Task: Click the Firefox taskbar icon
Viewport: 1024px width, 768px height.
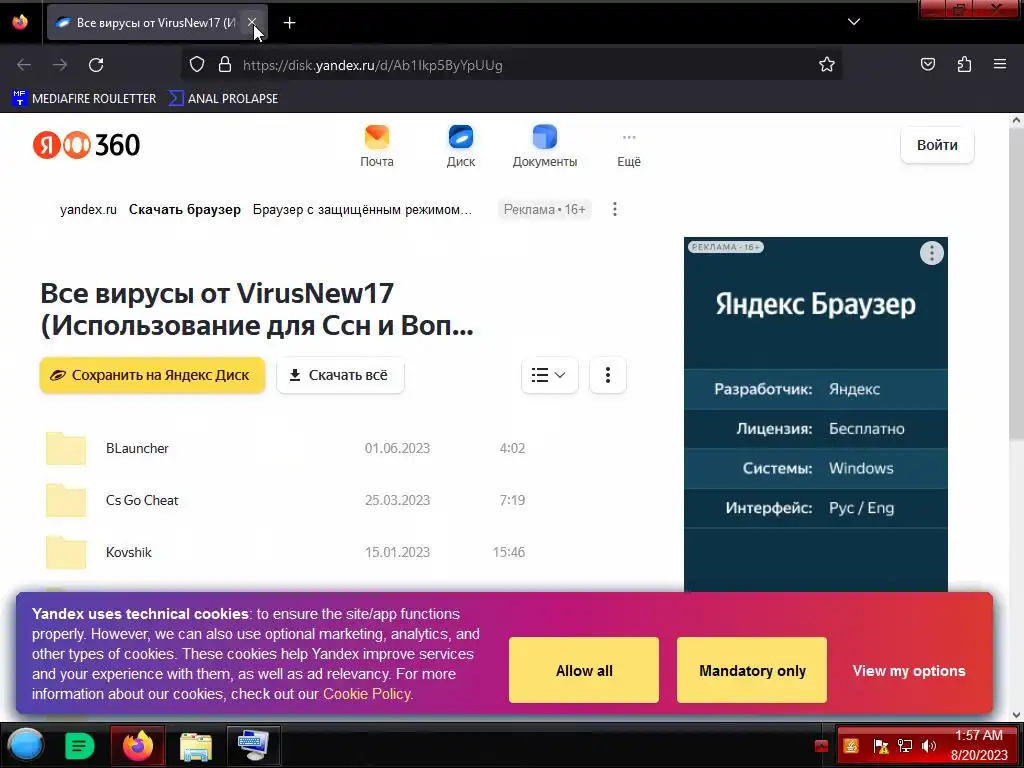Action: point(137,745)
